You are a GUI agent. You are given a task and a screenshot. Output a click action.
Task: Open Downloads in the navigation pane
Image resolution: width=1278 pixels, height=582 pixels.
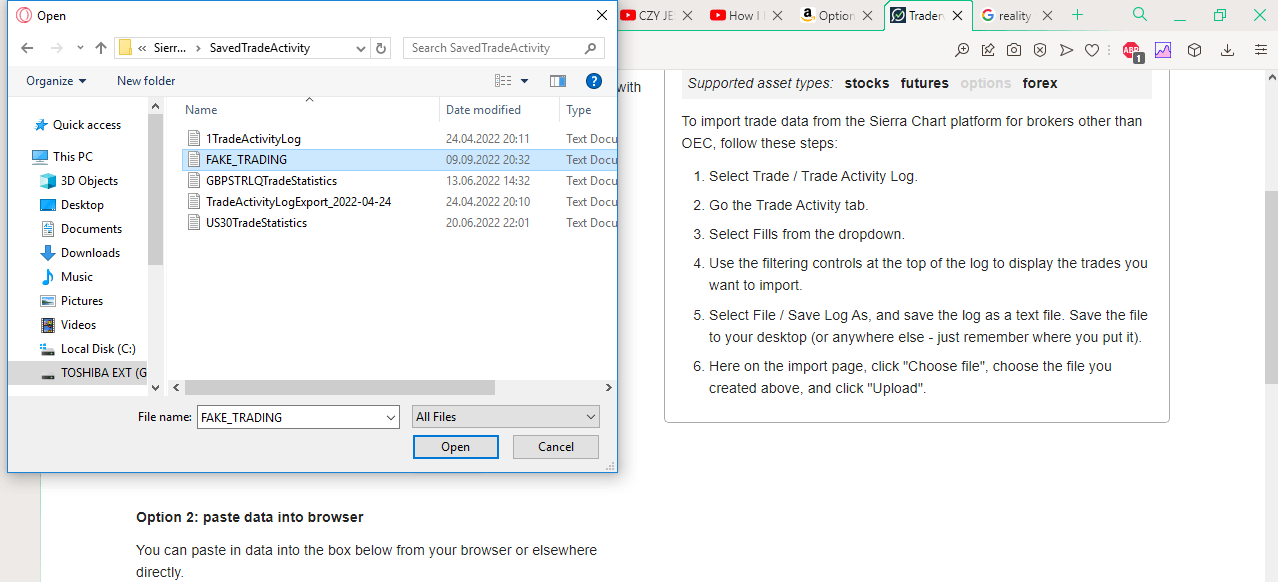click(x=90, y=253)
